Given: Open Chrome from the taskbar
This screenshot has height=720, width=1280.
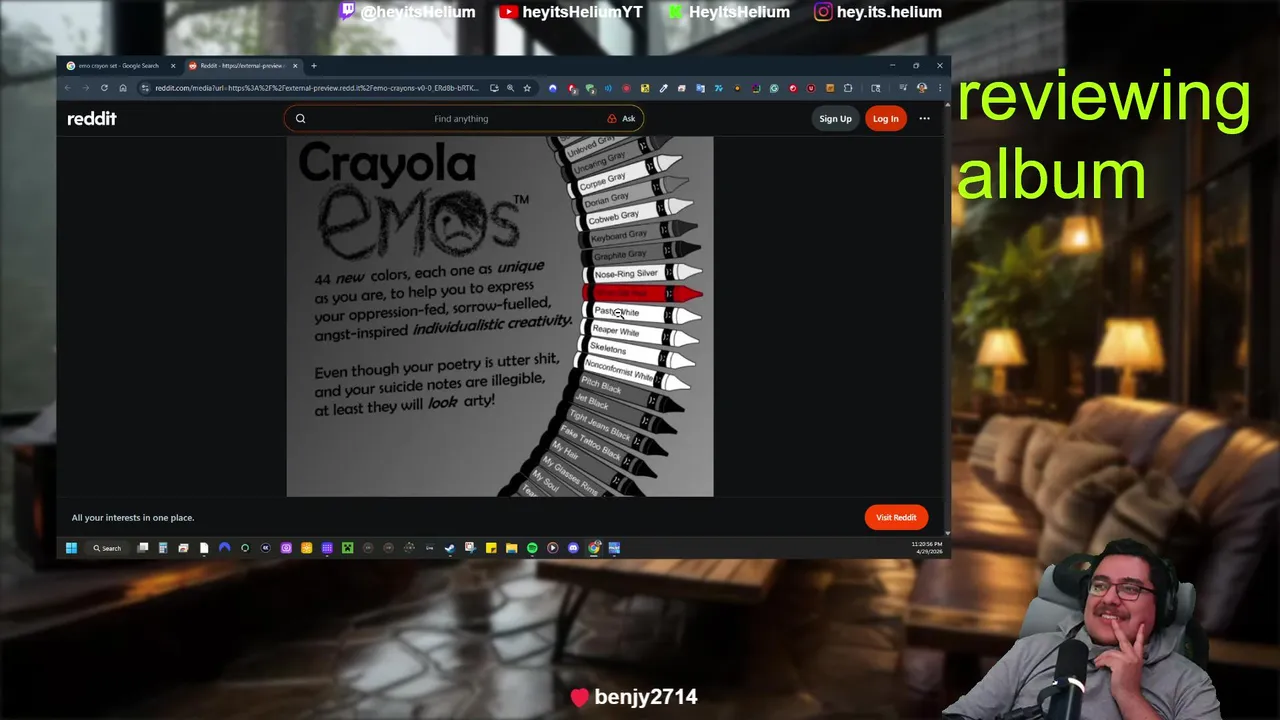Looking at the screenshot, I should (x=594, y=548).
